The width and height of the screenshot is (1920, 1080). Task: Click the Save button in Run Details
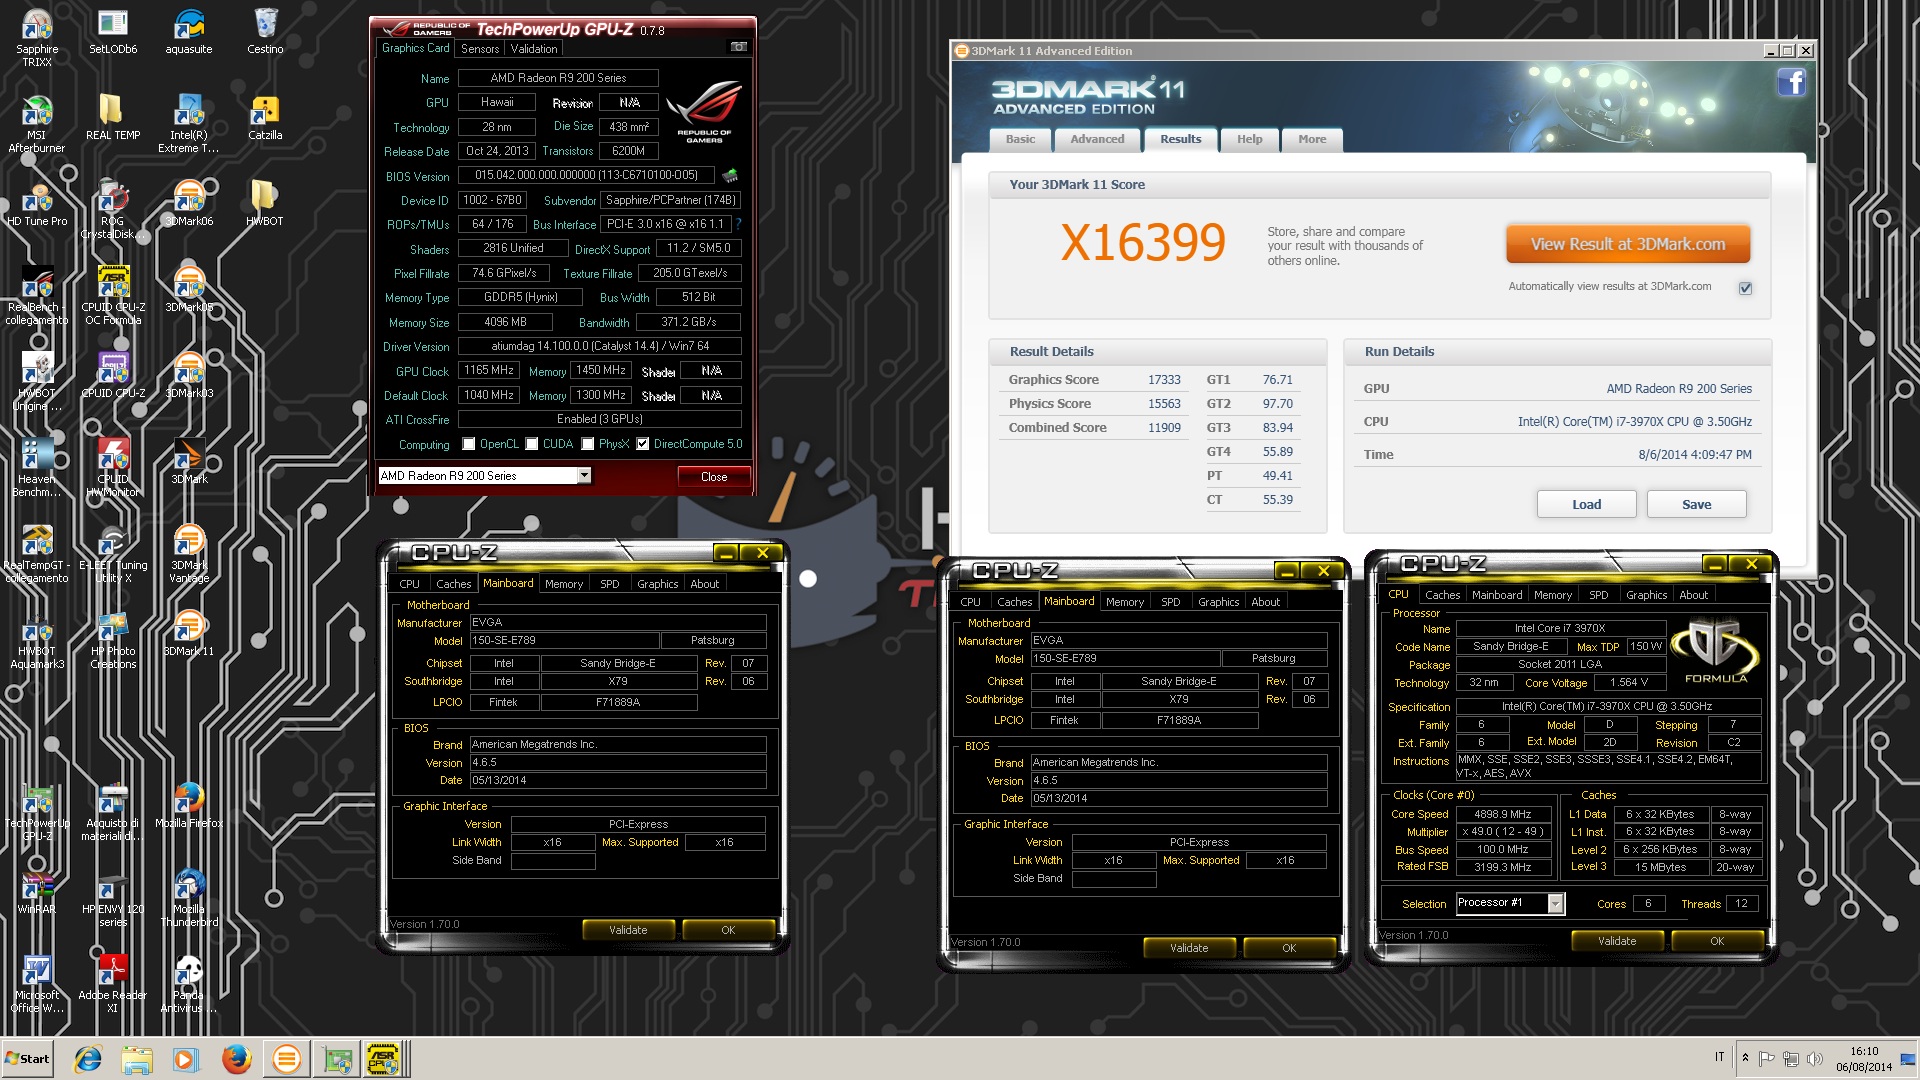pyautogui.click(x=1696, y=504)
